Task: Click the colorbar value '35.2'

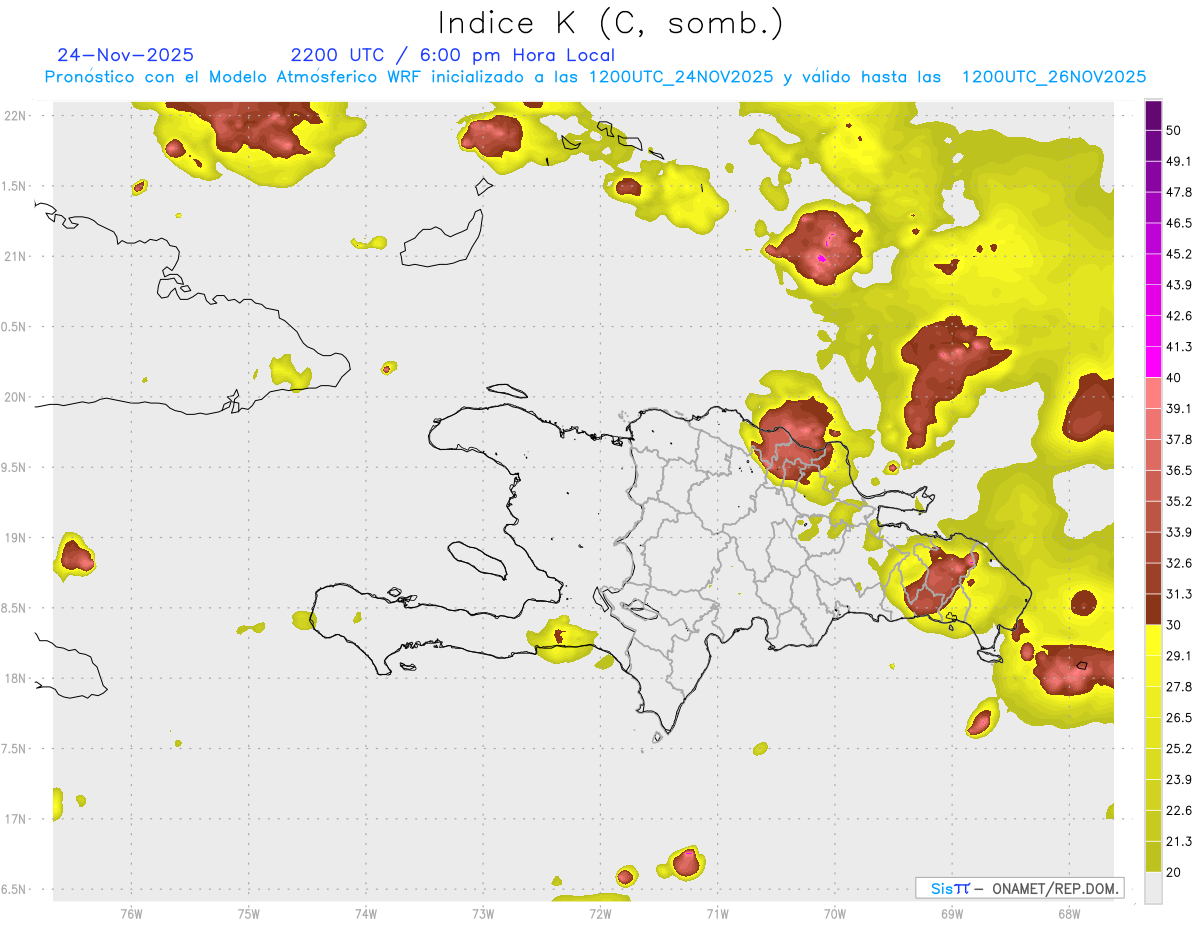Action: (x=1179, y=502)
